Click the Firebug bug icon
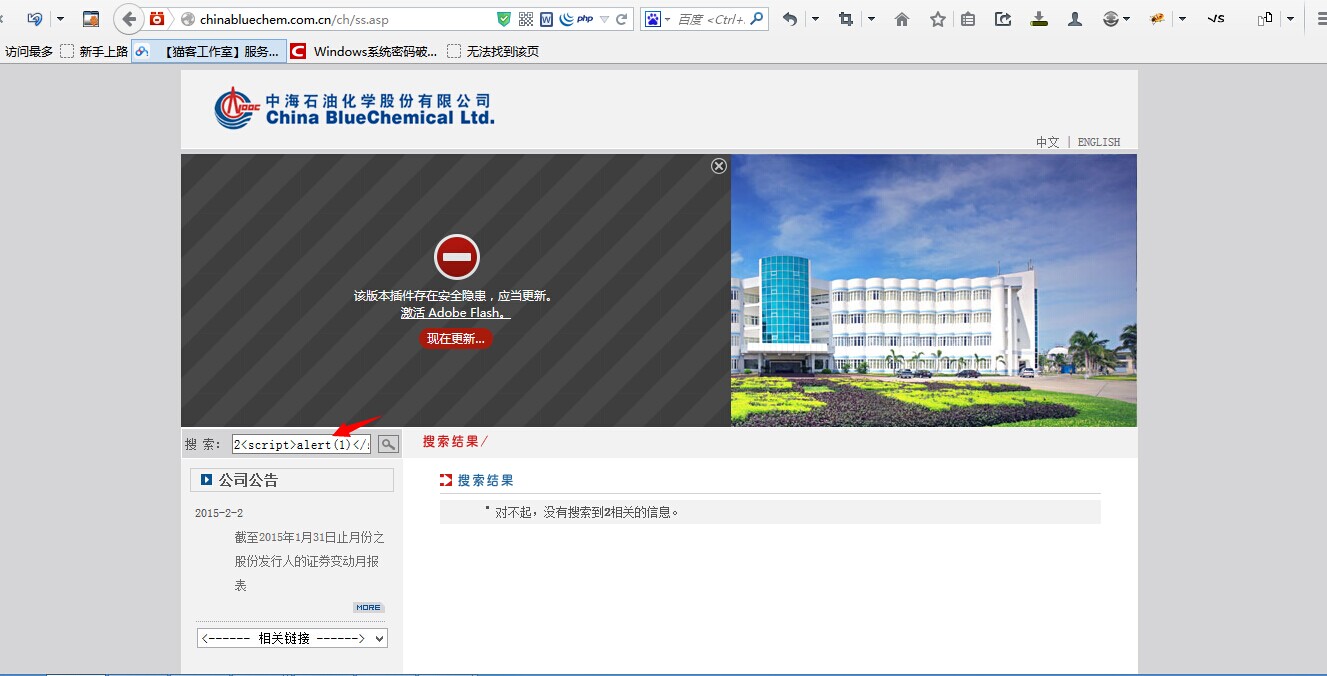The height and width of the screenshot is (676, 1327). [1157, 19]
